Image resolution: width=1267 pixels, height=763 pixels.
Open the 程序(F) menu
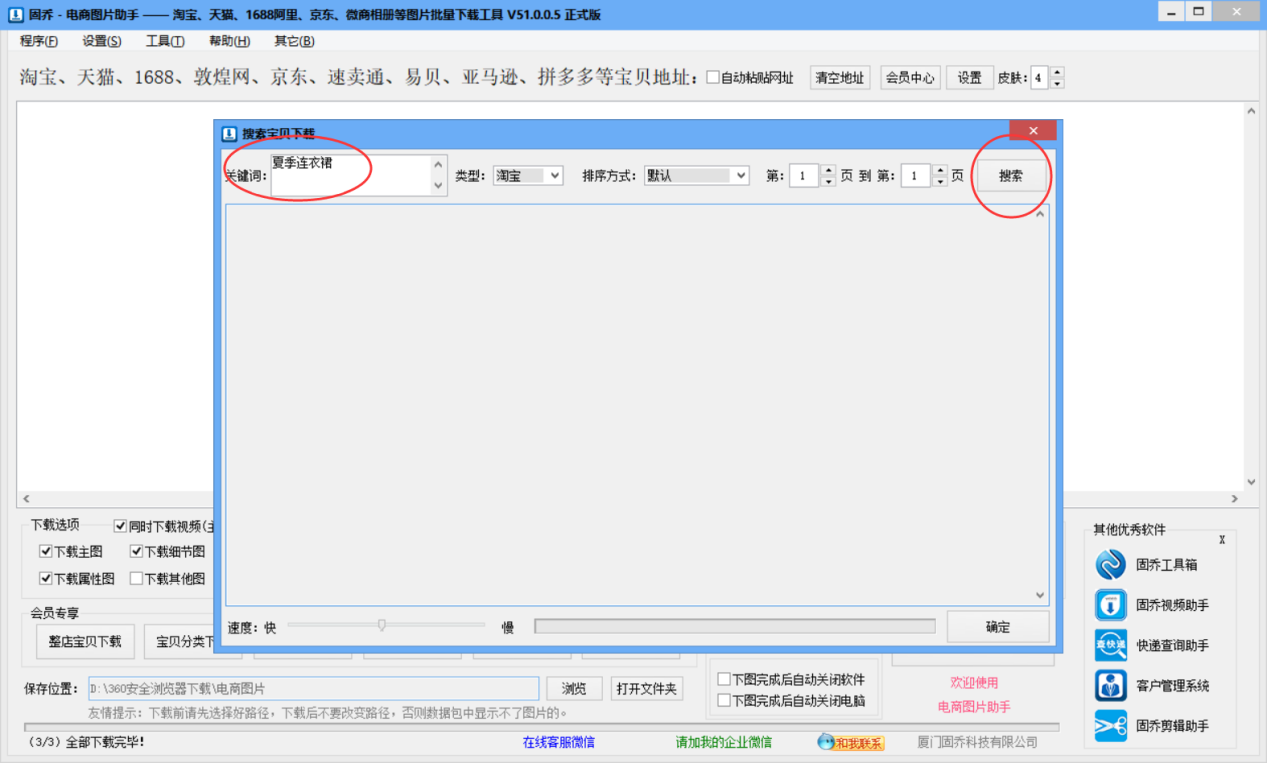point(39,41)
